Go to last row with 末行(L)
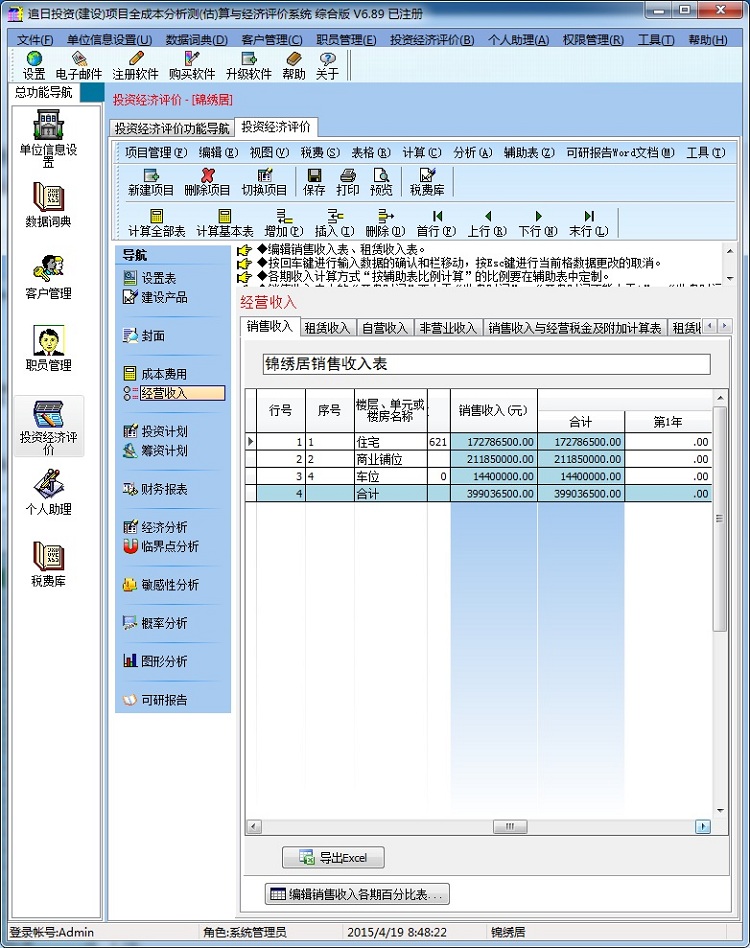This screenshot has width=750, height=948. [589, 223]
